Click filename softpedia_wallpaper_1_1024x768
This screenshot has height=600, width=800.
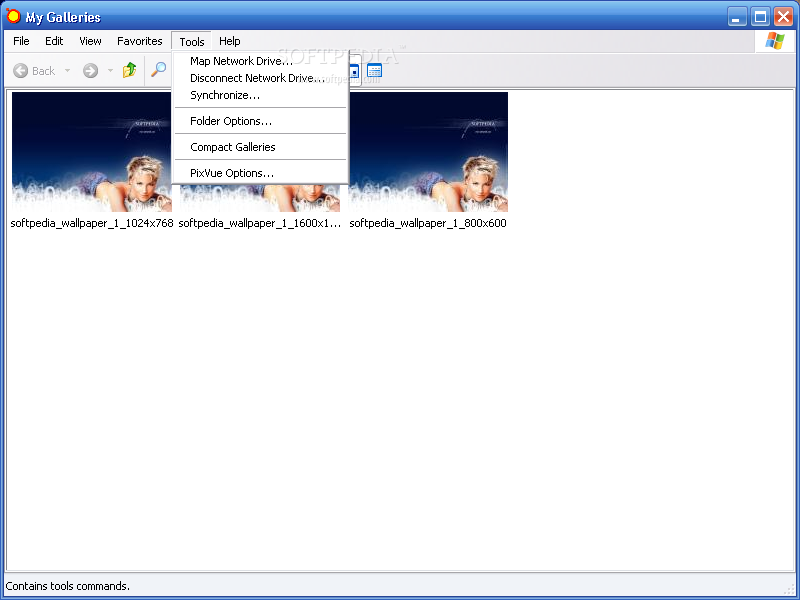pos(92,223)
